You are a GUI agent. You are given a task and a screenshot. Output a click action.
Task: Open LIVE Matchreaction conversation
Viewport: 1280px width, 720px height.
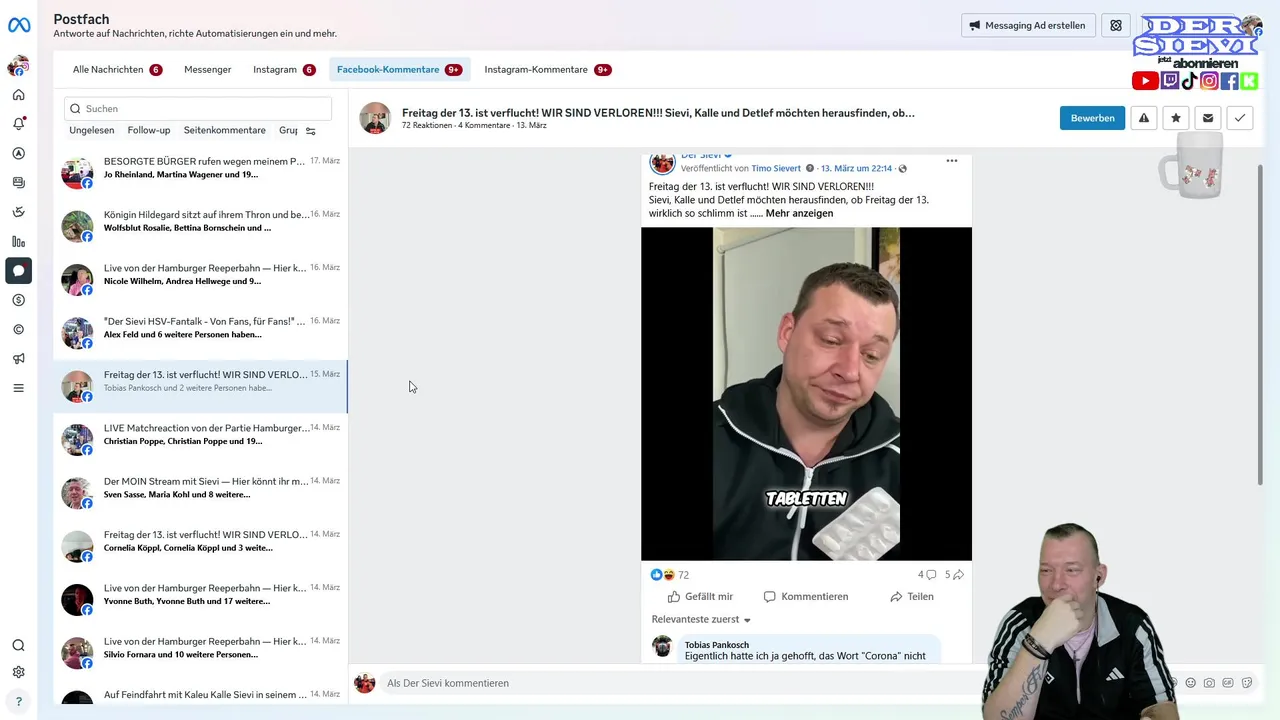pyautogui.click(x=200, y=440)
